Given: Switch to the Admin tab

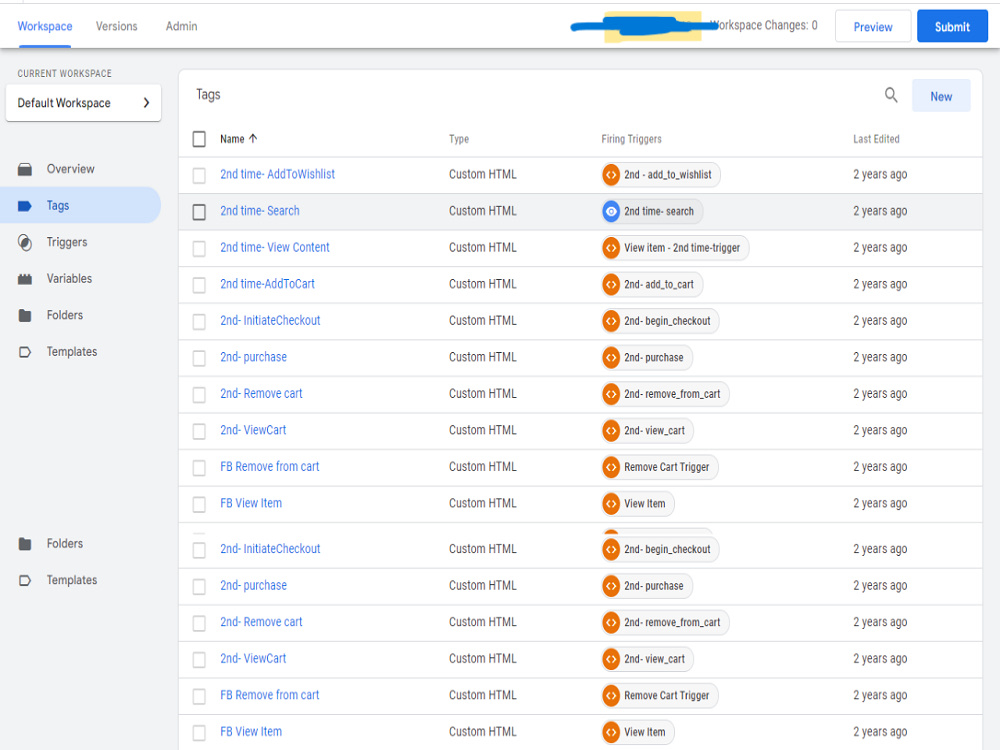Looking at the screenshot, I should (x=181, y=26).
